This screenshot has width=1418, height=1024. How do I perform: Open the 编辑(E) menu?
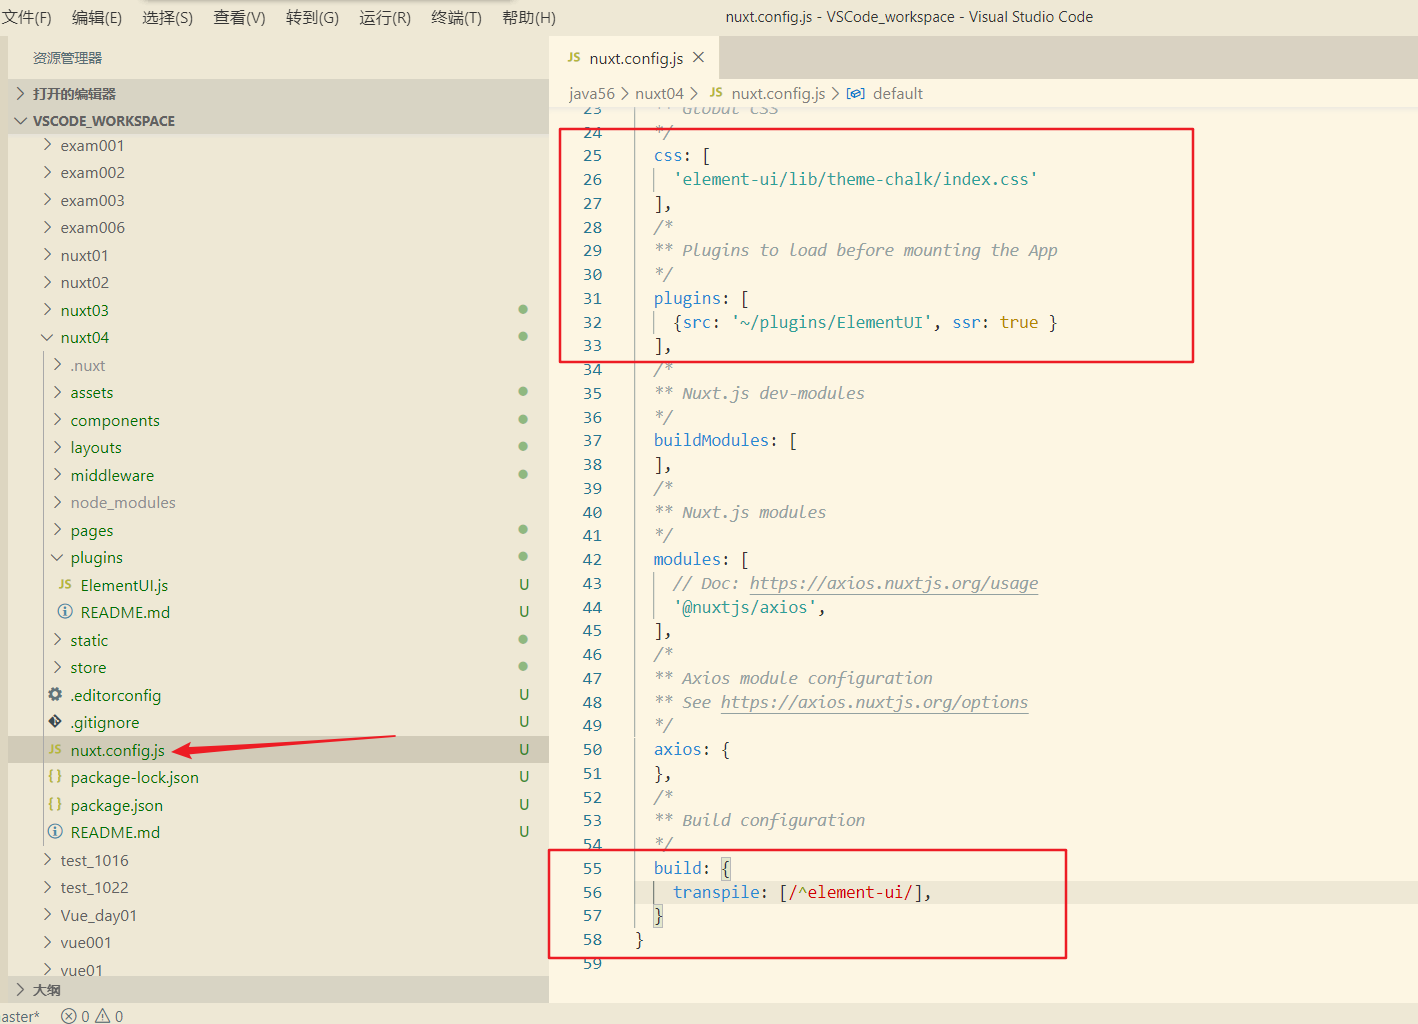tap(97, 17)
